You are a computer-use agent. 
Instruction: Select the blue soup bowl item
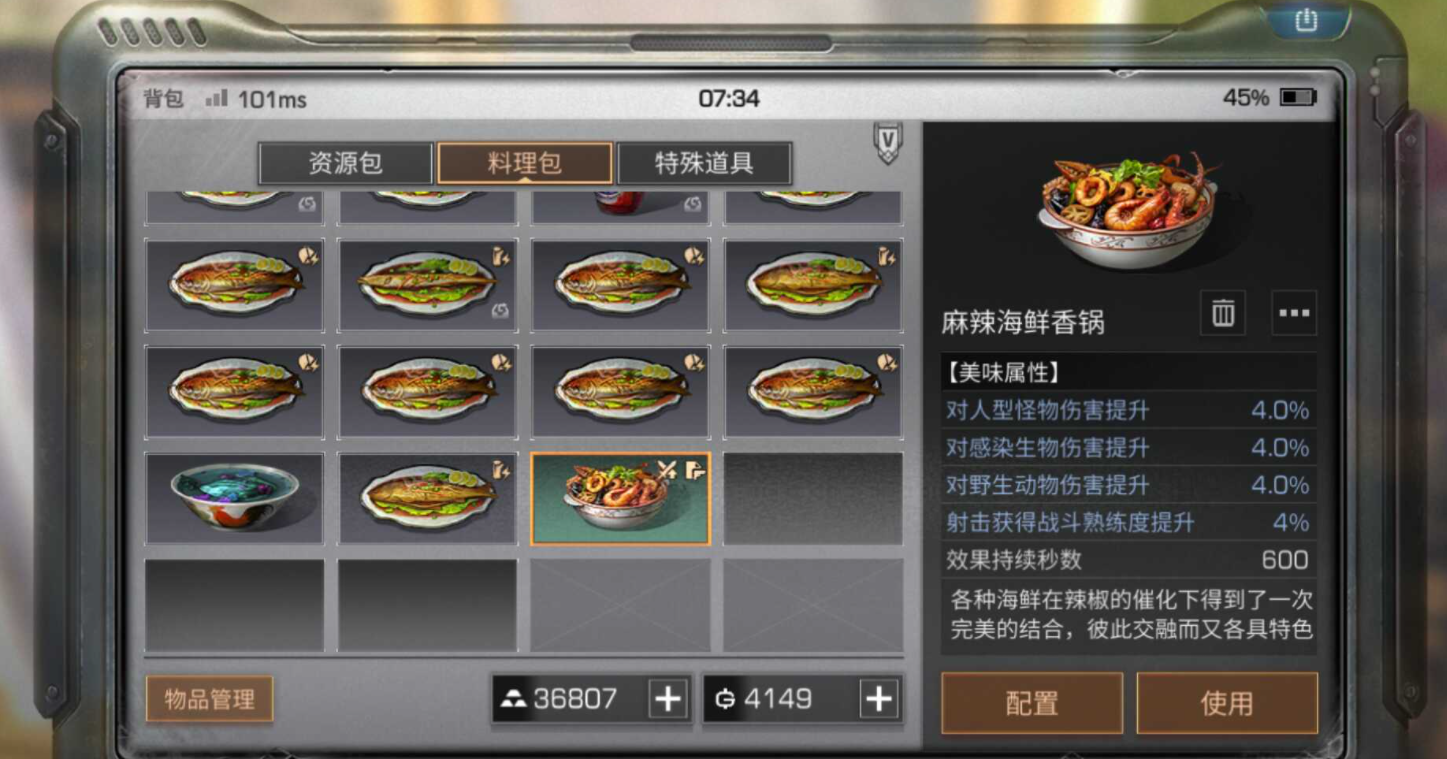click(235, 498)
